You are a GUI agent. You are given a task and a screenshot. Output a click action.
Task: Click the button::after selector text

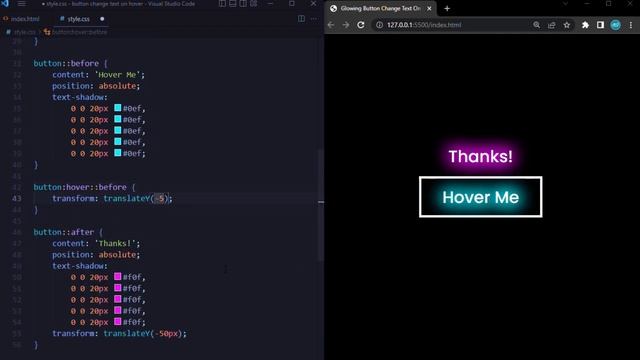tap(64, 232)
